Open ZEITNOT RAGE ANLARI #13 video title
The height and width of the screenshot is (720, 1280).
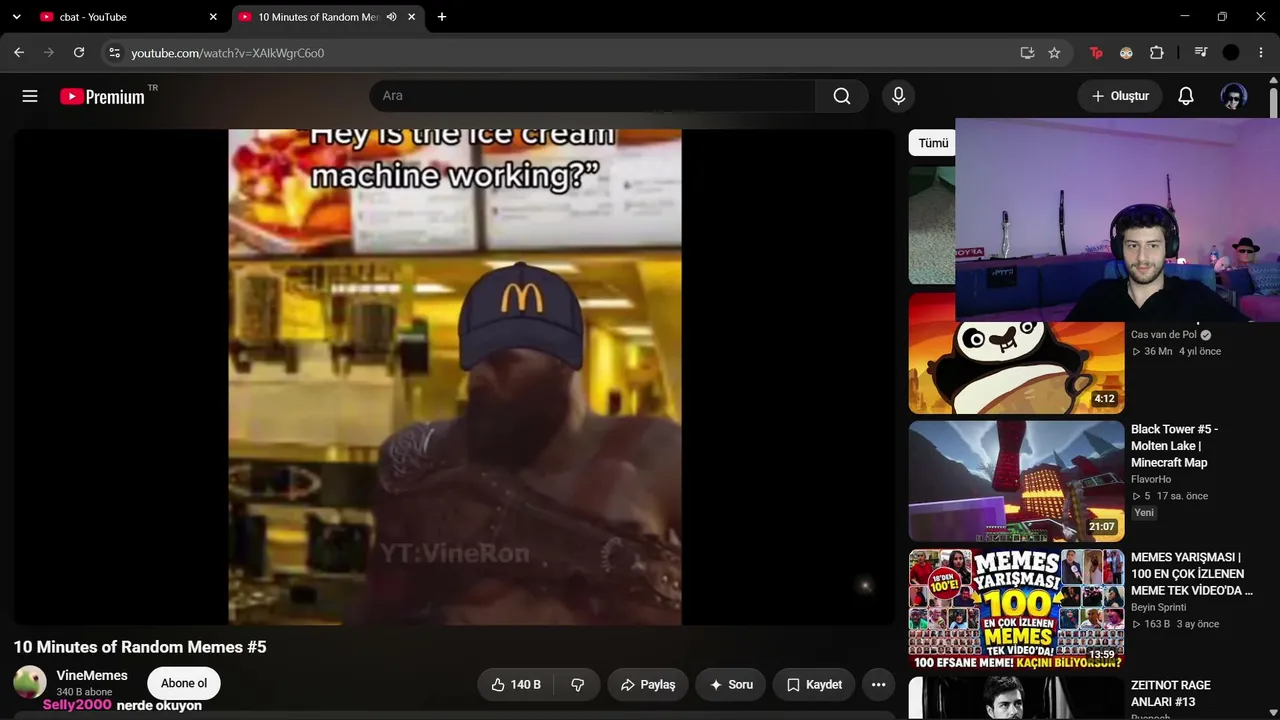1171,693
